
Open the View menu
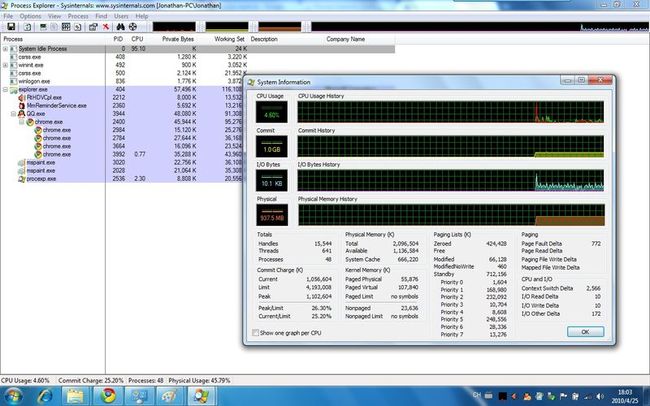pos(54,16)
